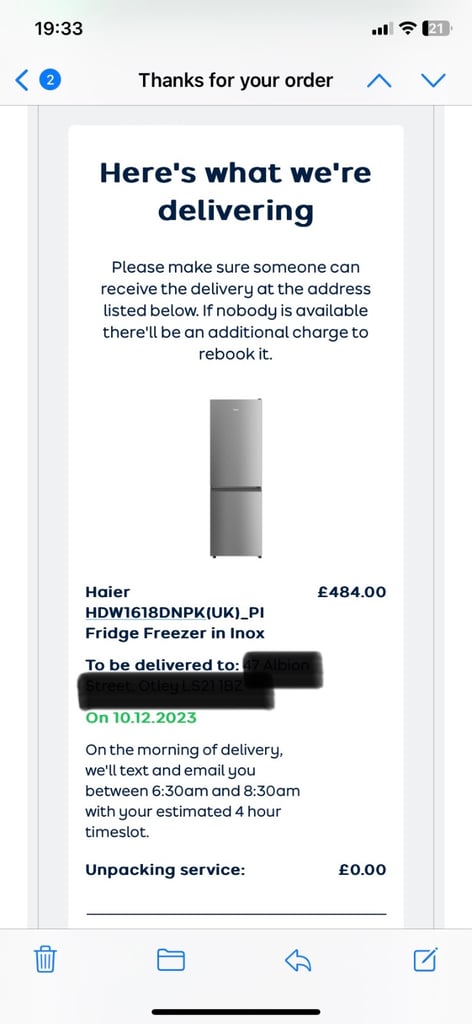
Task: Select the Thanks for your order title
Action: pos(236,80)
